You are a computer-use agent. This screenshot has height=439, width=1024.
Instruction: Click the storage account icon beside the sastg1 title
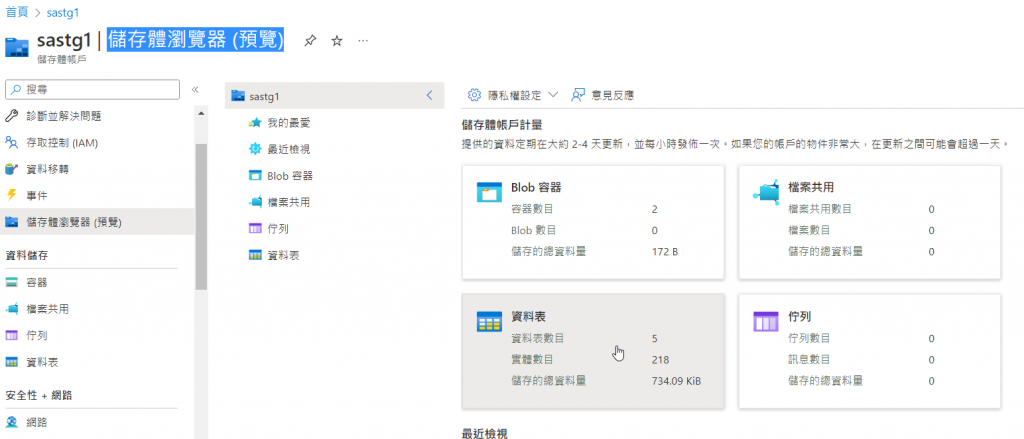coord(16,48)
